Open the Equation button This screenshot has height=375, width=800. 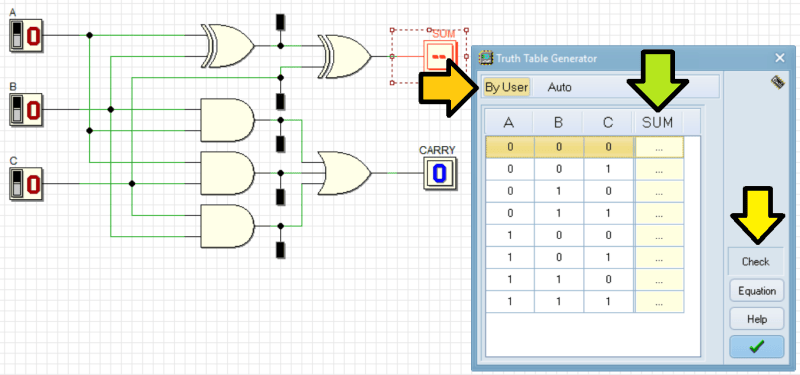pyautogui.click(x=757, y=291)
